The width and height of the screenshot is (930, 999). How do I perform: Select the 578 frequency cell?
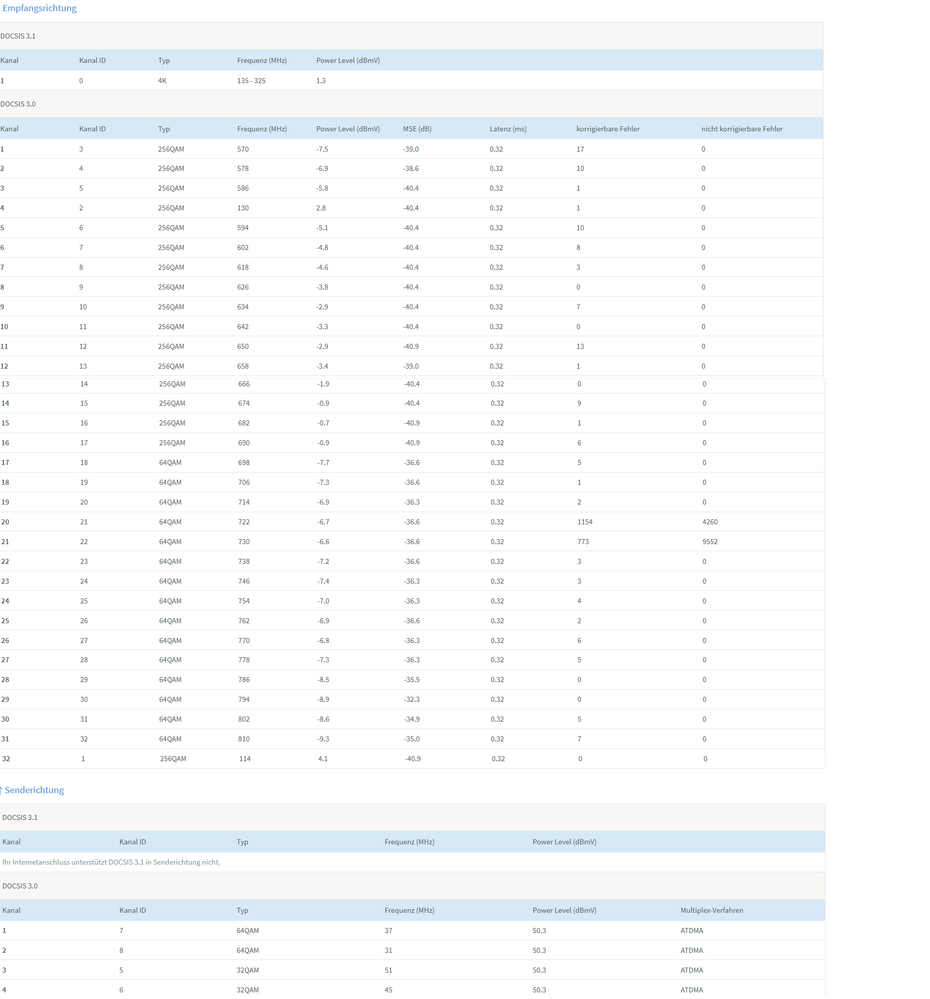click(243, 169)
